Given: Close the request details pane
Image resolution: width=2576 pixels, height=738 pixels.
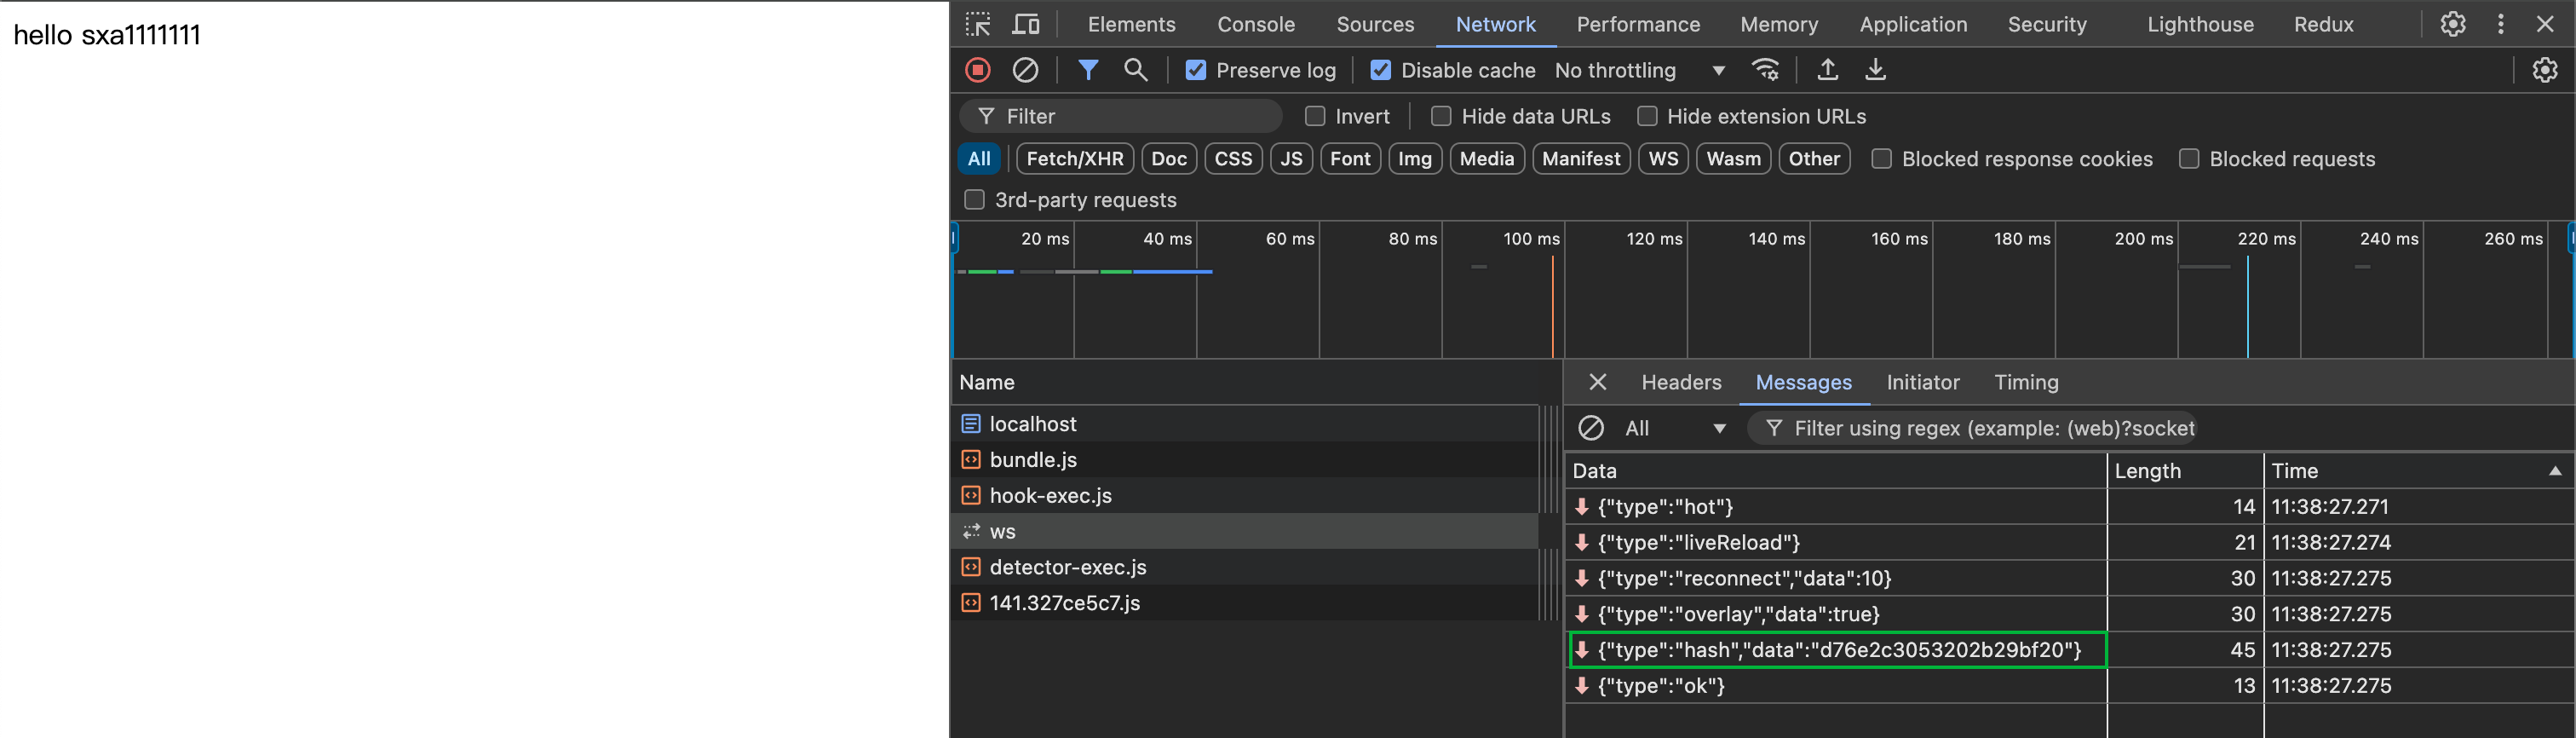Looking at the screenshot, I should [x=1597, y=382].
